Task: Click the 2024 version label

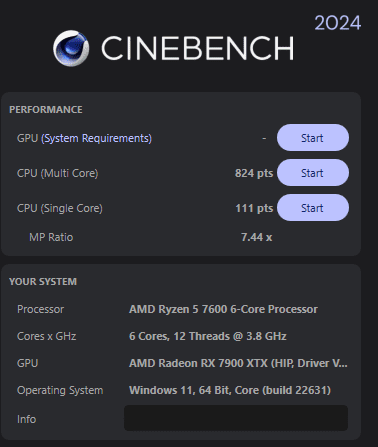Action: pyautogui.click(x=338, y=23)
